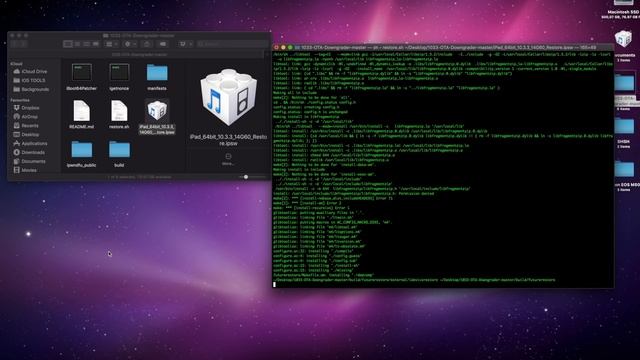Click the large ipsw preview image

228,97
